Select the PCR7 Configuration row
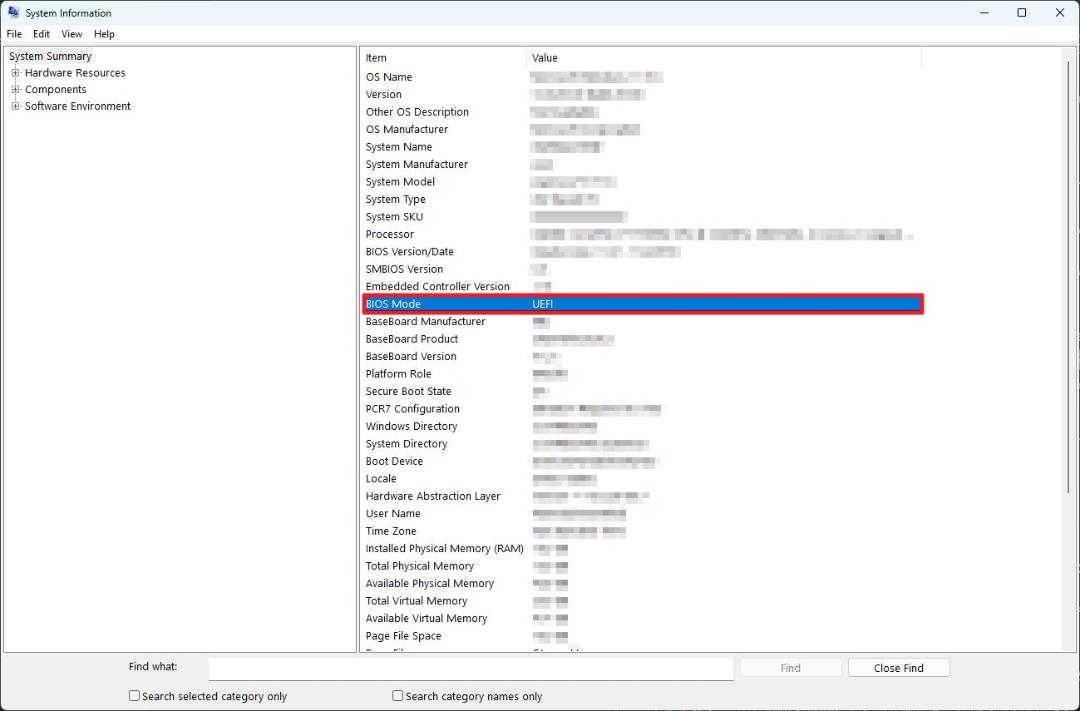Image resolution: width=1080 pixels, height=711 pixels. click(x=642, y=409)
